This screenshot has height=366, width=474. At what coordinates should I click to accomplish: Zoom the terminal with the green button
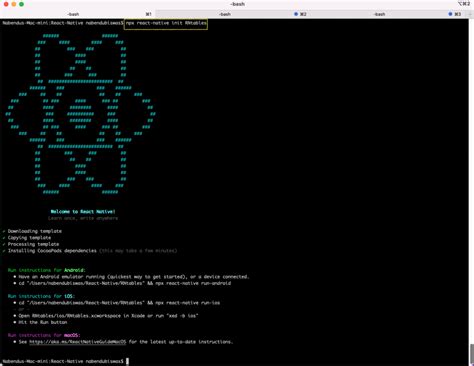(x=21, y=4)
